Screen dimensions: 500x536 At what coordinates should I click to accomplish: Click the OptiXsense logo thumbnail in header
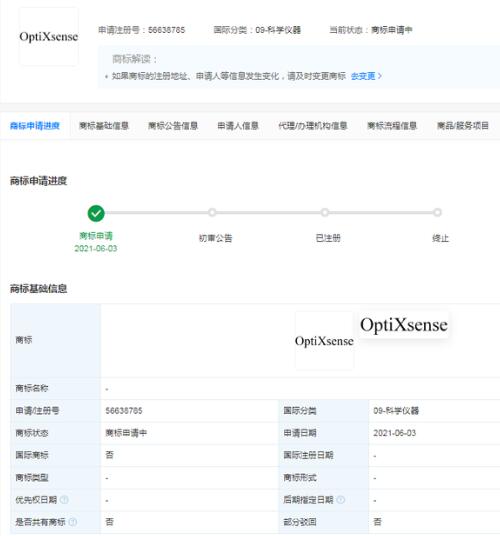click(49, 37)
